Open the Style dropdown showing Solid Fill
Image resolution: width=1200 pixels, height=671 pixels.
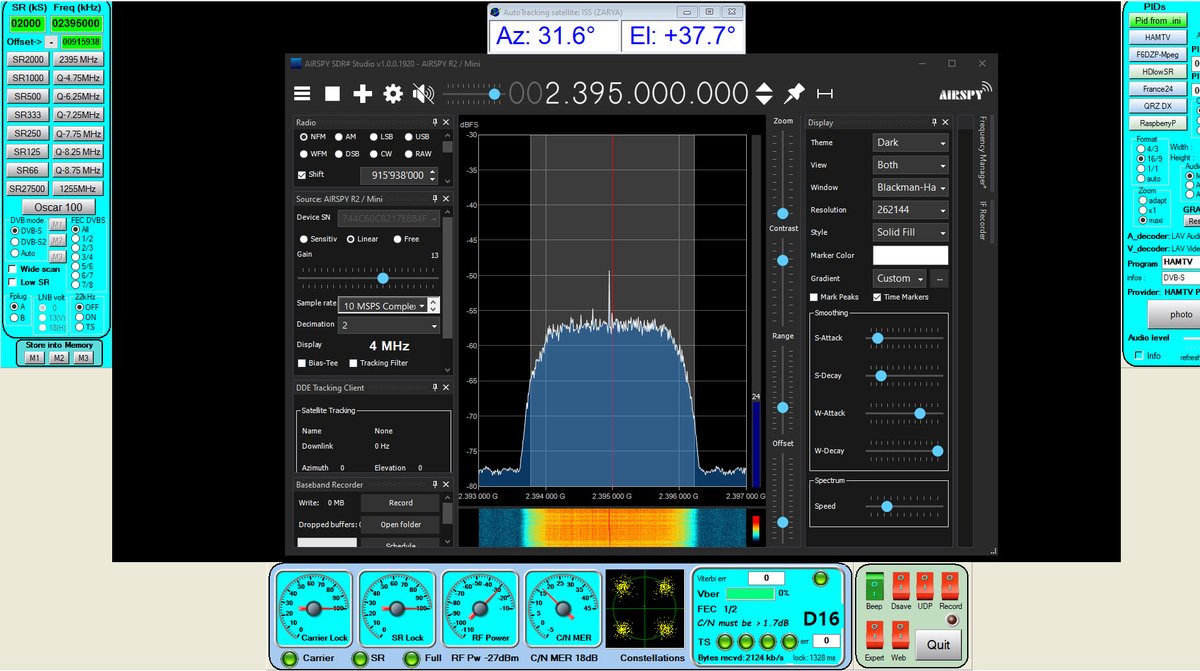[910, 233]
